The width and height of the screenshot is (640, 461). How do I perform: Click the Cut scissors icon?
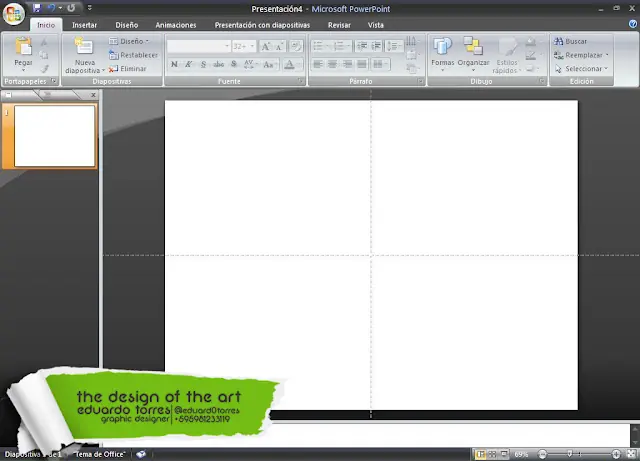tap(44, 42)
